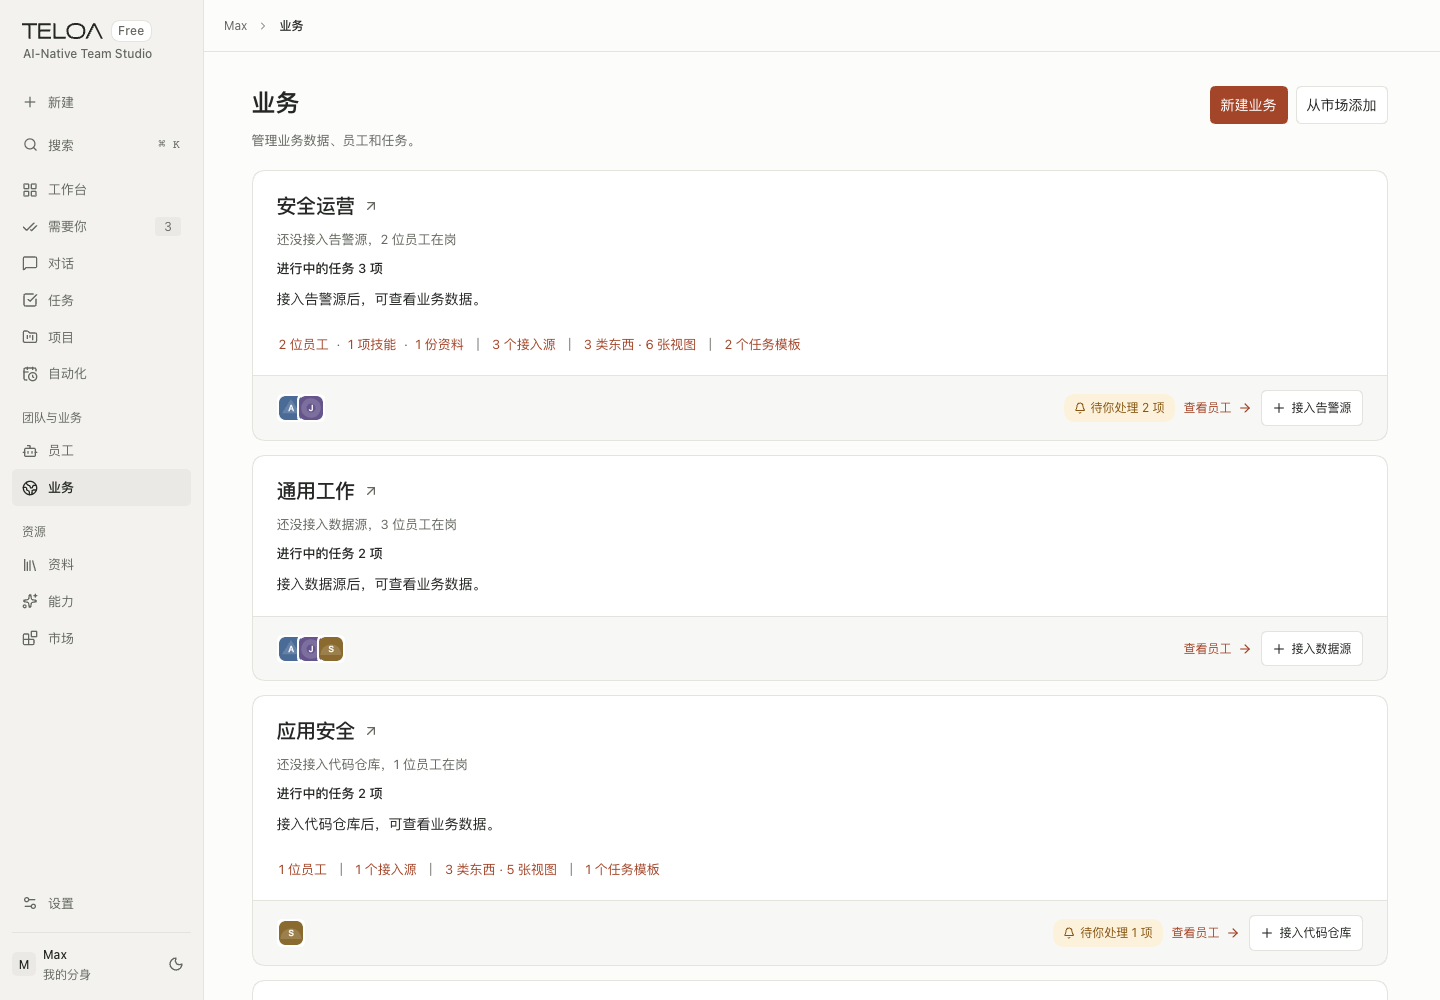
Task: Click the 新建业务 button
Action: tap(1248, 105)
